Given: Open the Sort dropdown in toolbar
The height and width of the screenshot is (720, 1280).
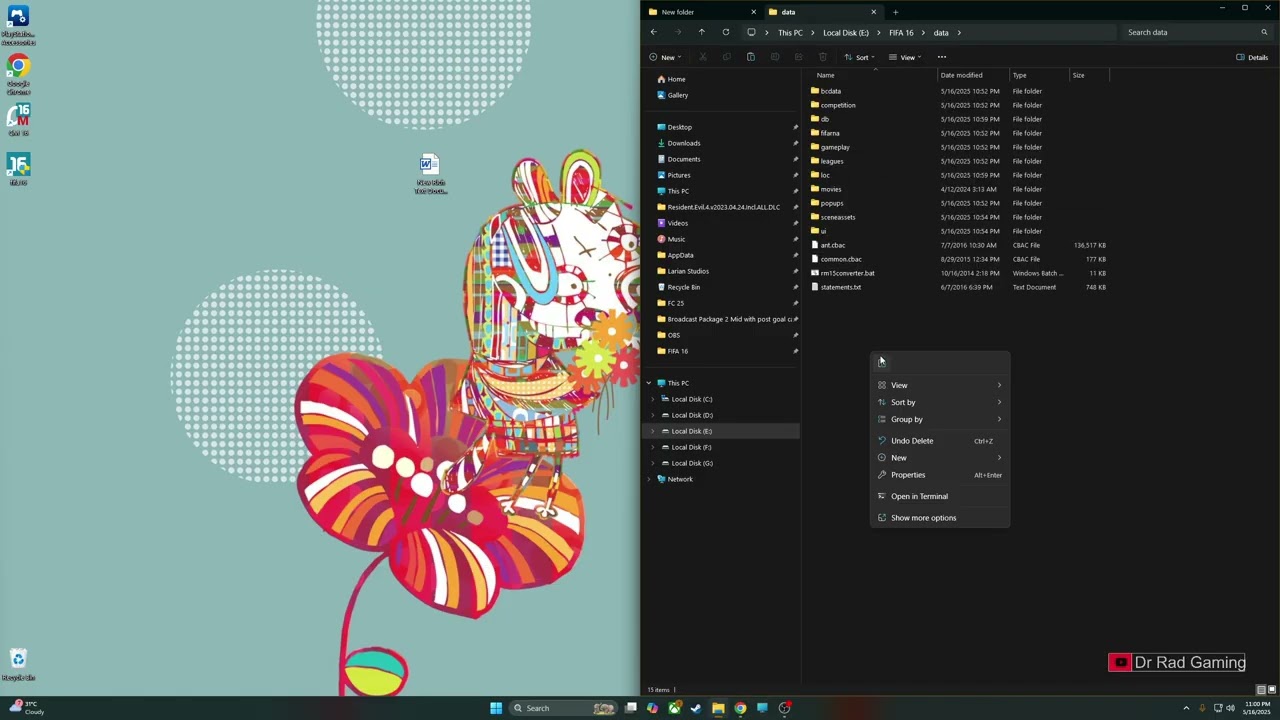Looking at the screenshot, I should click(x=860, y=57).
